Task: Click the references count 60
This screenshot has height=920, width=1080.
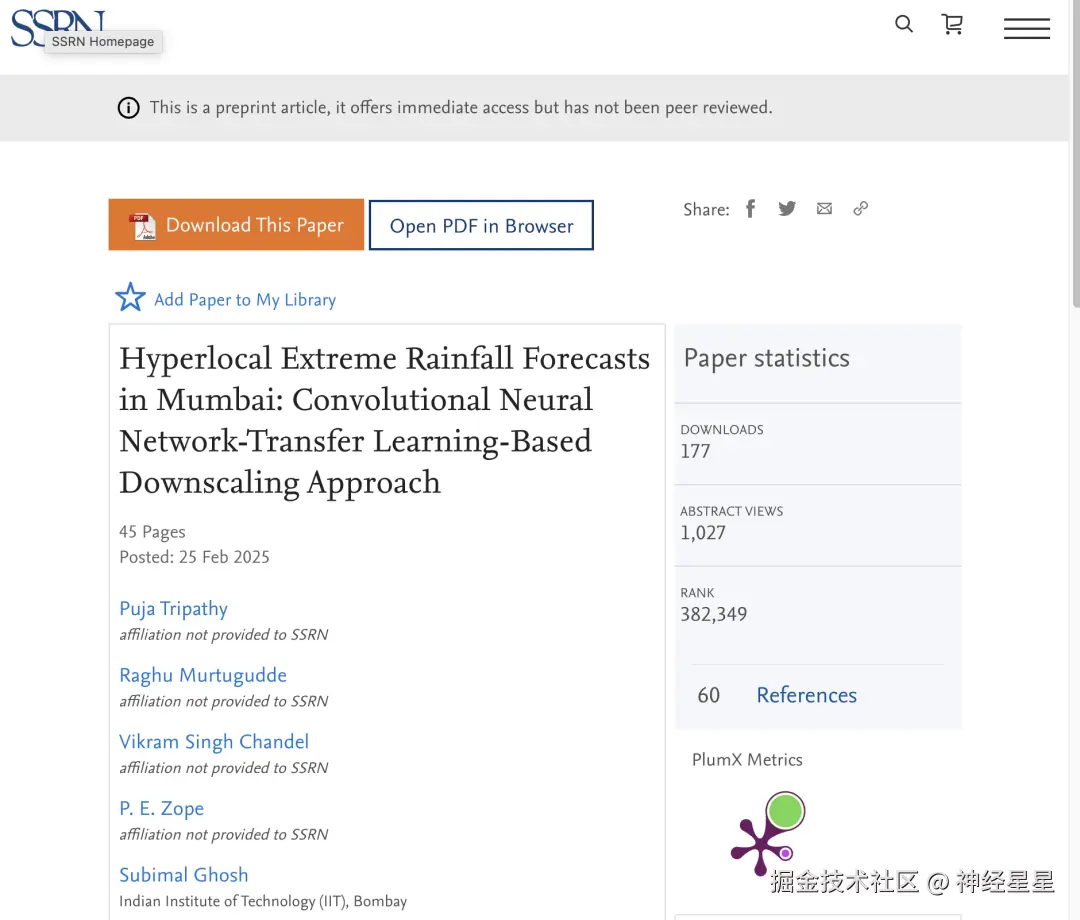Action: [709, 696]
